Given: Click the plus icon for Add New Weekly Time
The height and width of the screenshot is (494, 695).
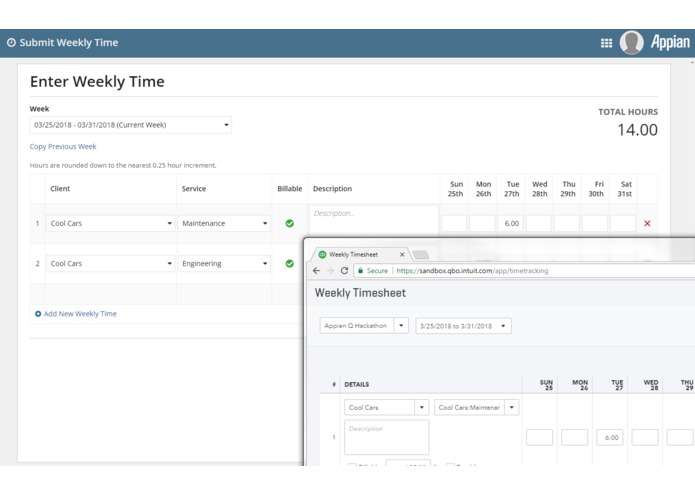Looking at the screenshot, I should [38, 314].
